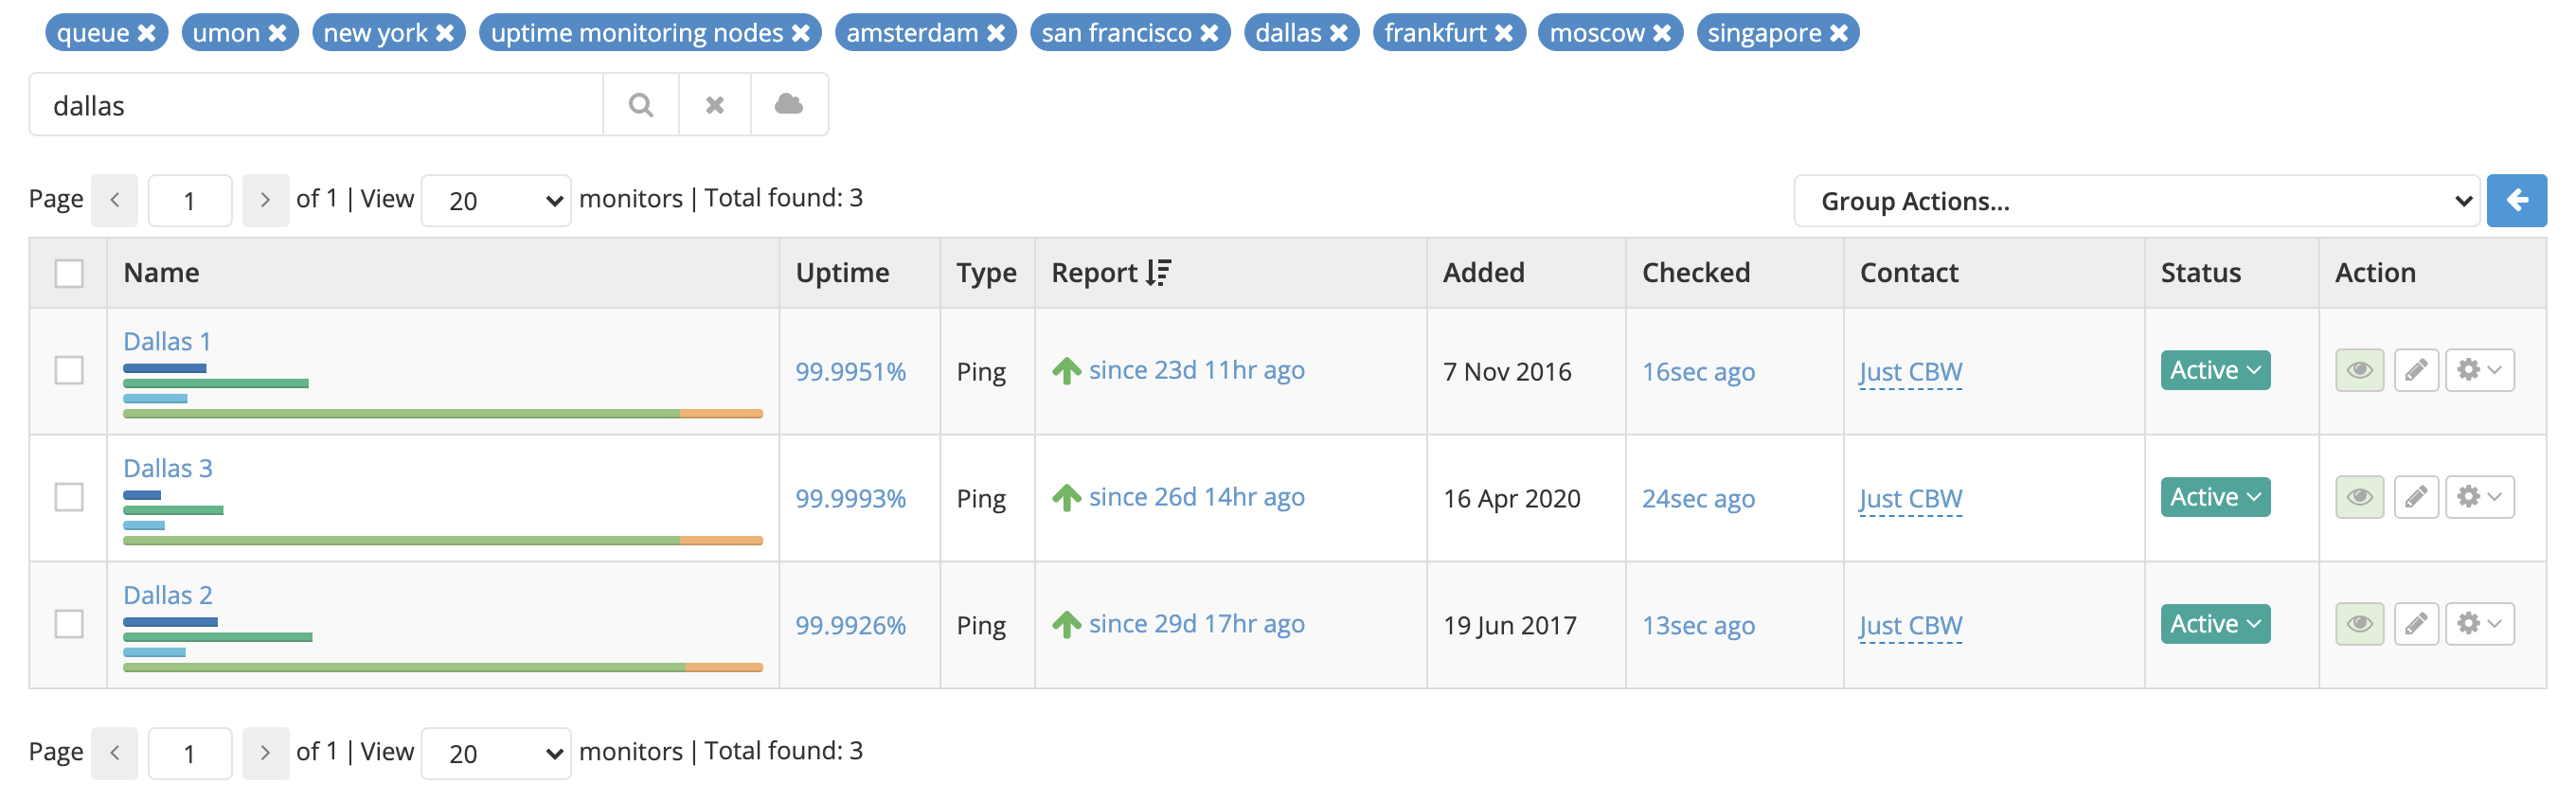
Task: Sort by the Added column header
Action: click(x=1483, y=272)
